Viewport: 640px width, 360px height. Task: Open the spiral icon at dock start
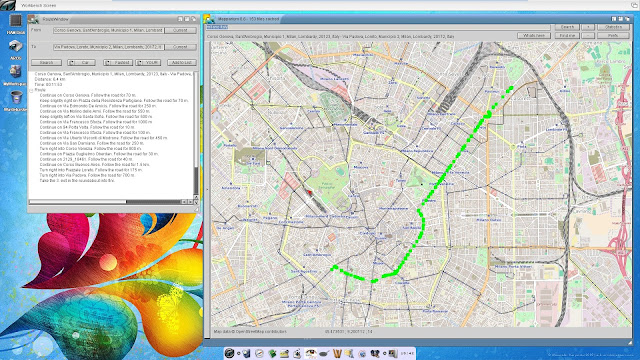click(229, 353)
